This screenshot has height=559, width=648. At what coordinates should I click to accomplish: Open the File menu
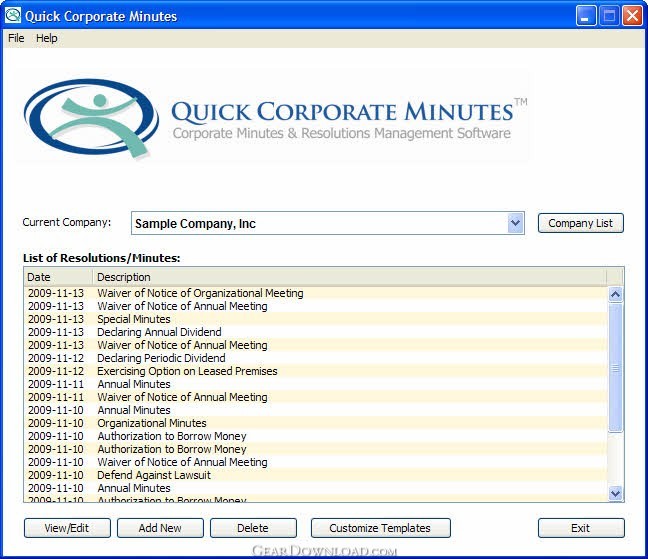pyautogui.click(x=16, y=38)
